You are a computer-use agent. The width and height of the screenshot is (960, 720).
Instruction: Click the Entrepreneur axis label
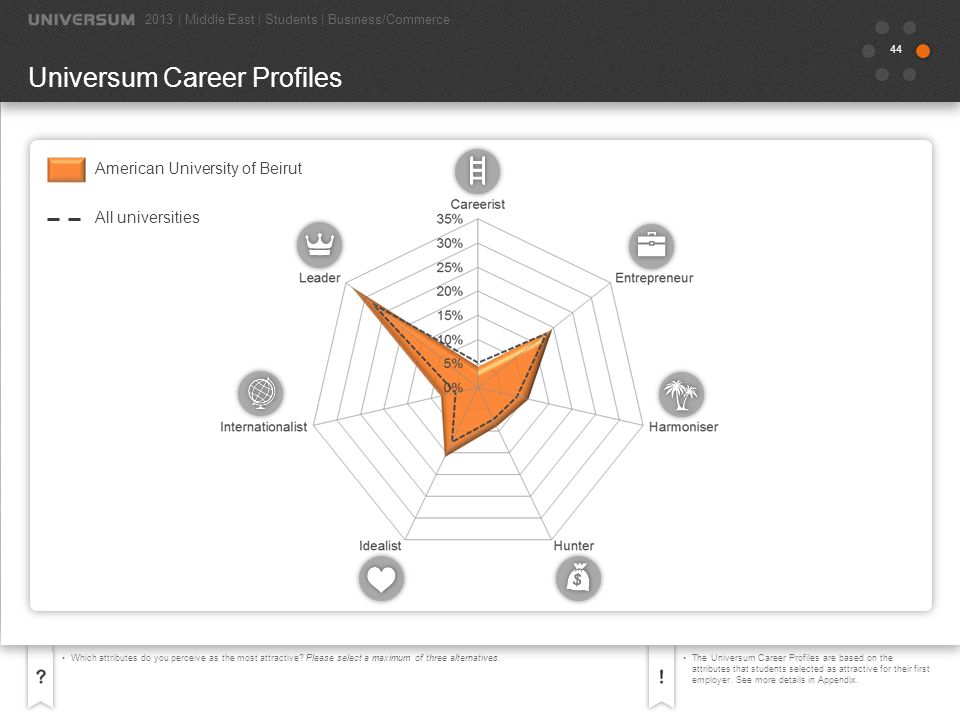tap(654, 278)
